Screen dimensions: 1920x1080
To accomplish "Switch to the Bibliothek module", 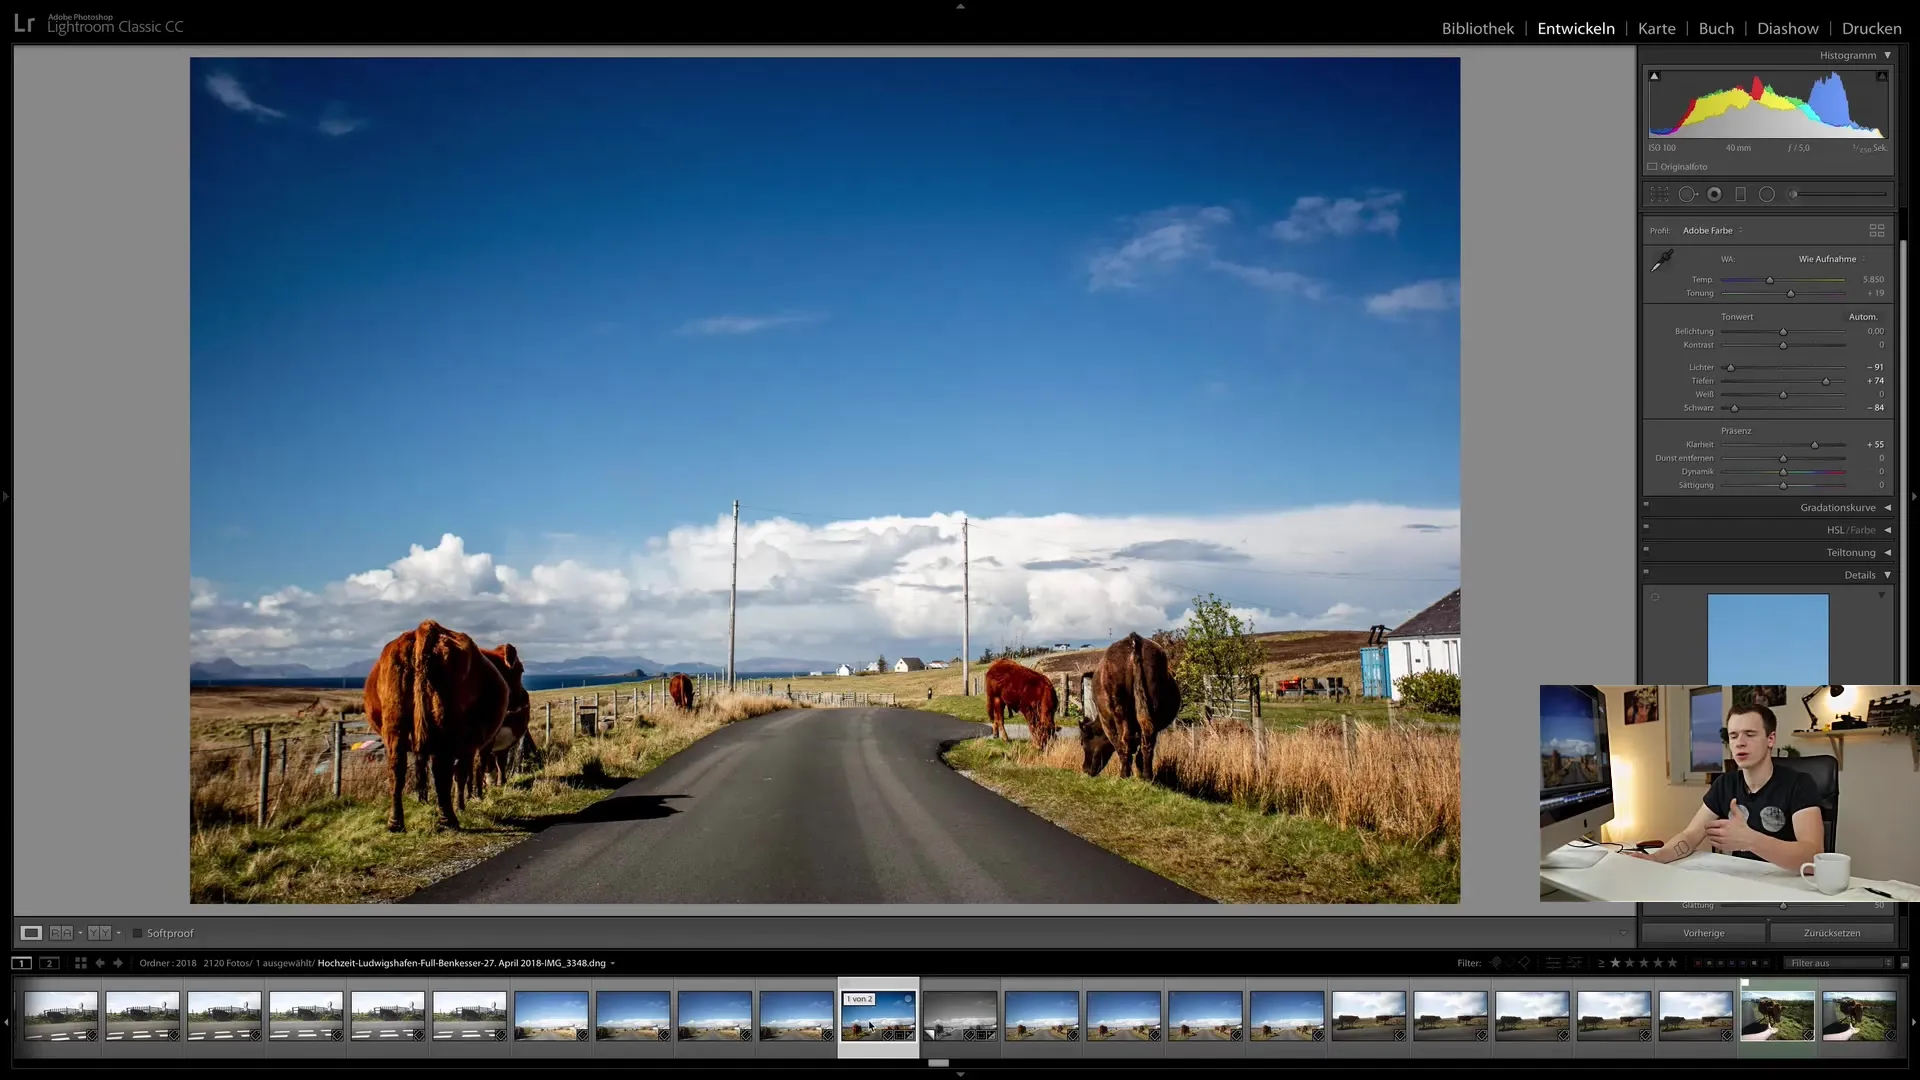I will click(1477, 29).
